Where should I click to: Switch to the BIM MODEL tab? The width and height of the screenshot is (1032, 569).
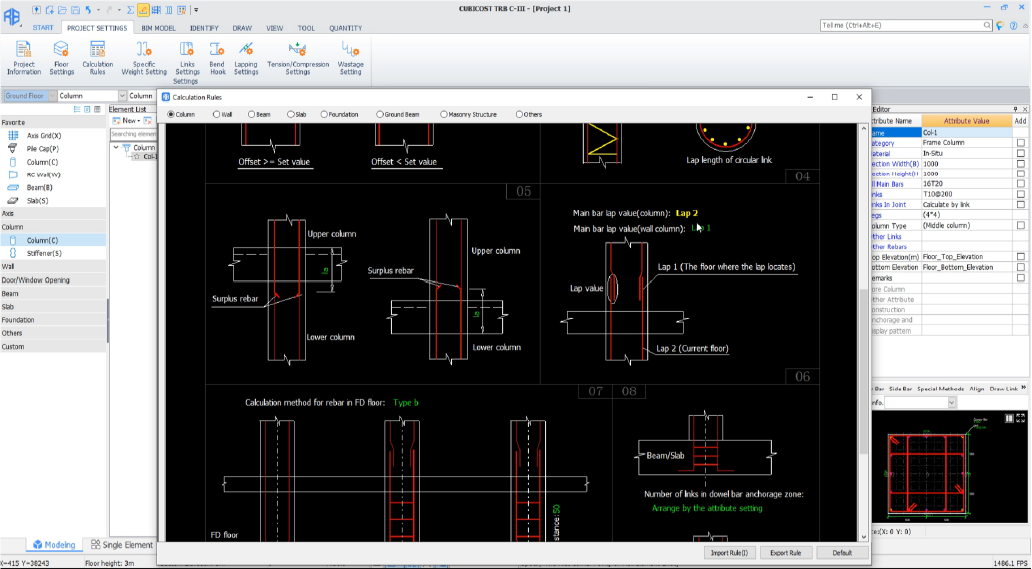point(159,28)
